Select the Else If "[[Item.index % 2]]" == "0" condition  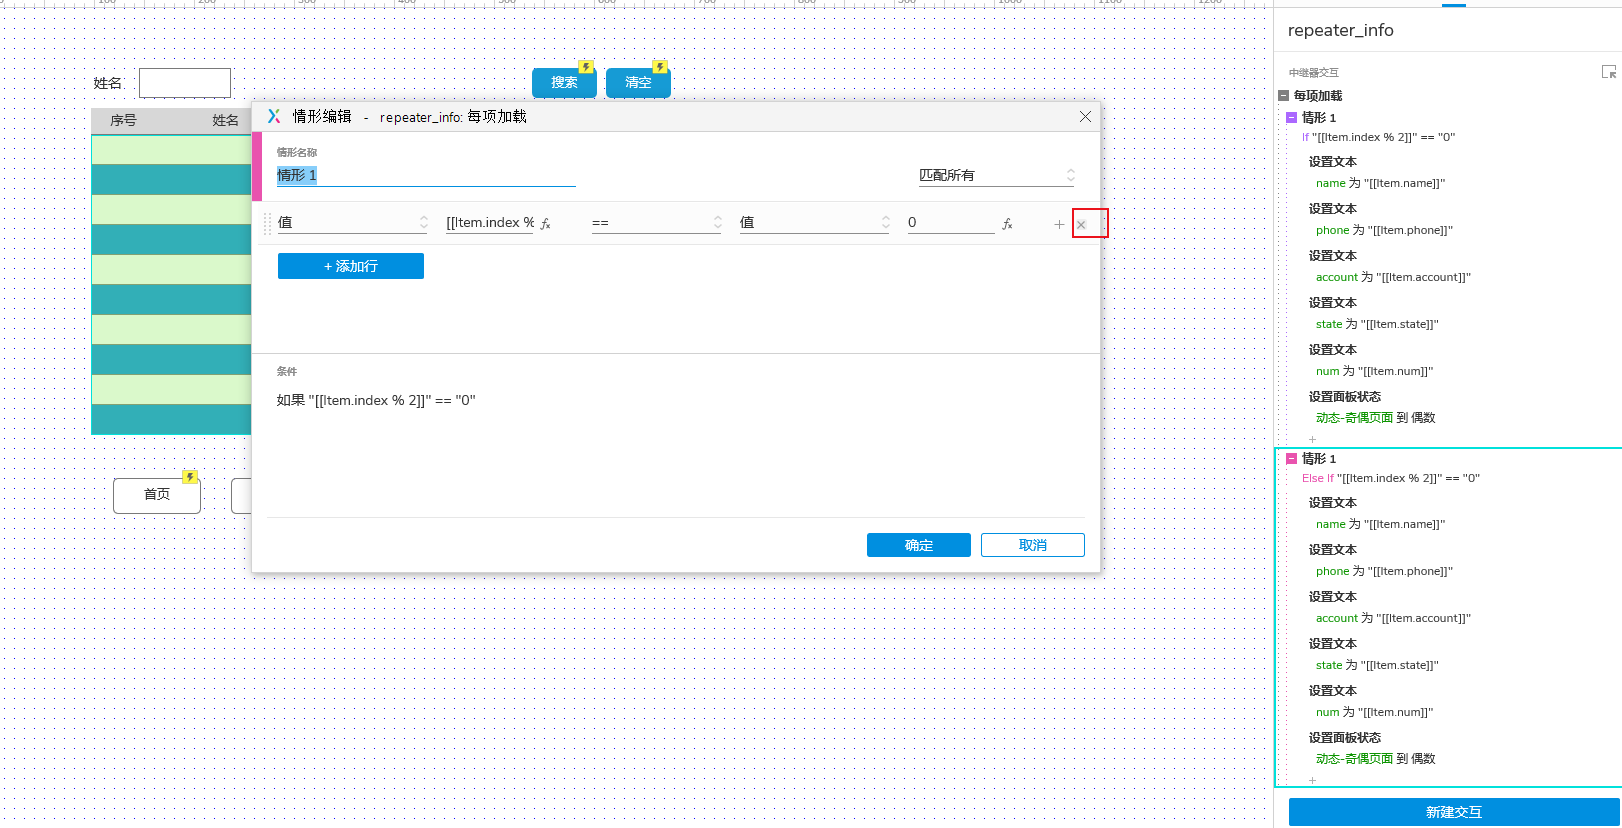pyautogui.click(x=1391, y=479)
